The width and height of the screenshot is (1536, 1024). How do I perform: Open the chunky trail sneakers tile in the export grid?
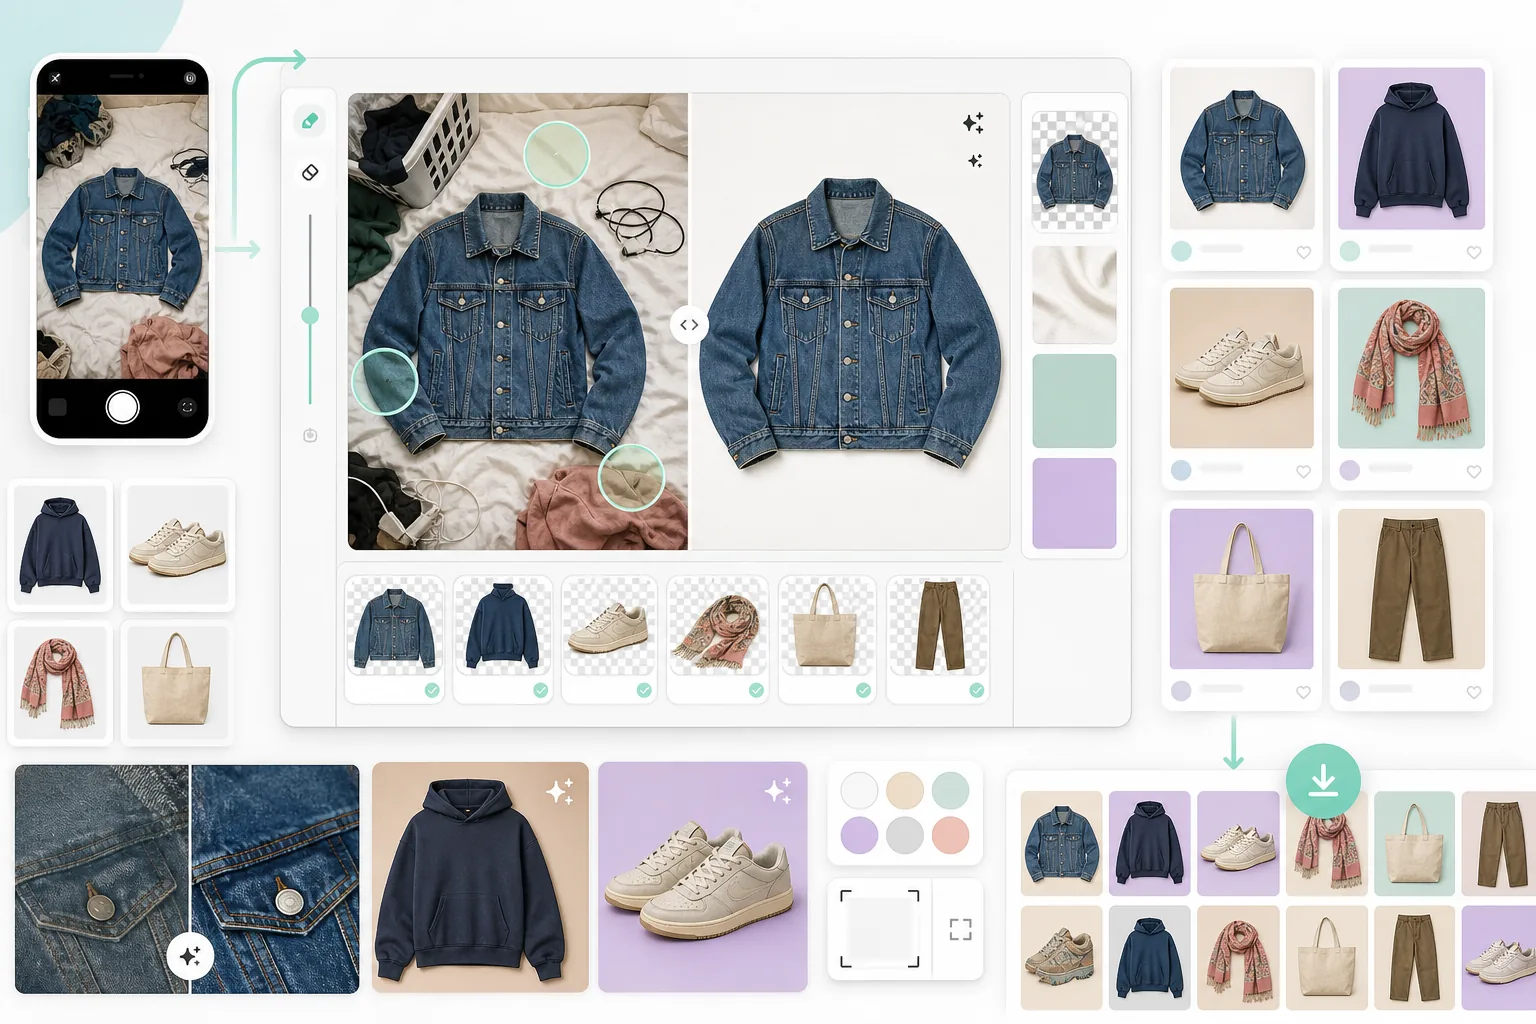pyautogui.click(x=1061, y=957)
